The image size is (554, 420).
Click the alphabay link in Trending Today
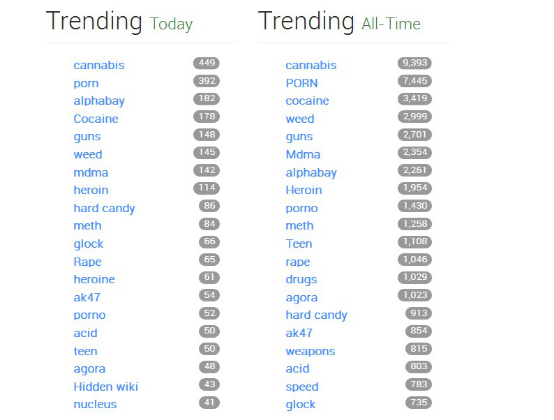click(x=99, y=101)
